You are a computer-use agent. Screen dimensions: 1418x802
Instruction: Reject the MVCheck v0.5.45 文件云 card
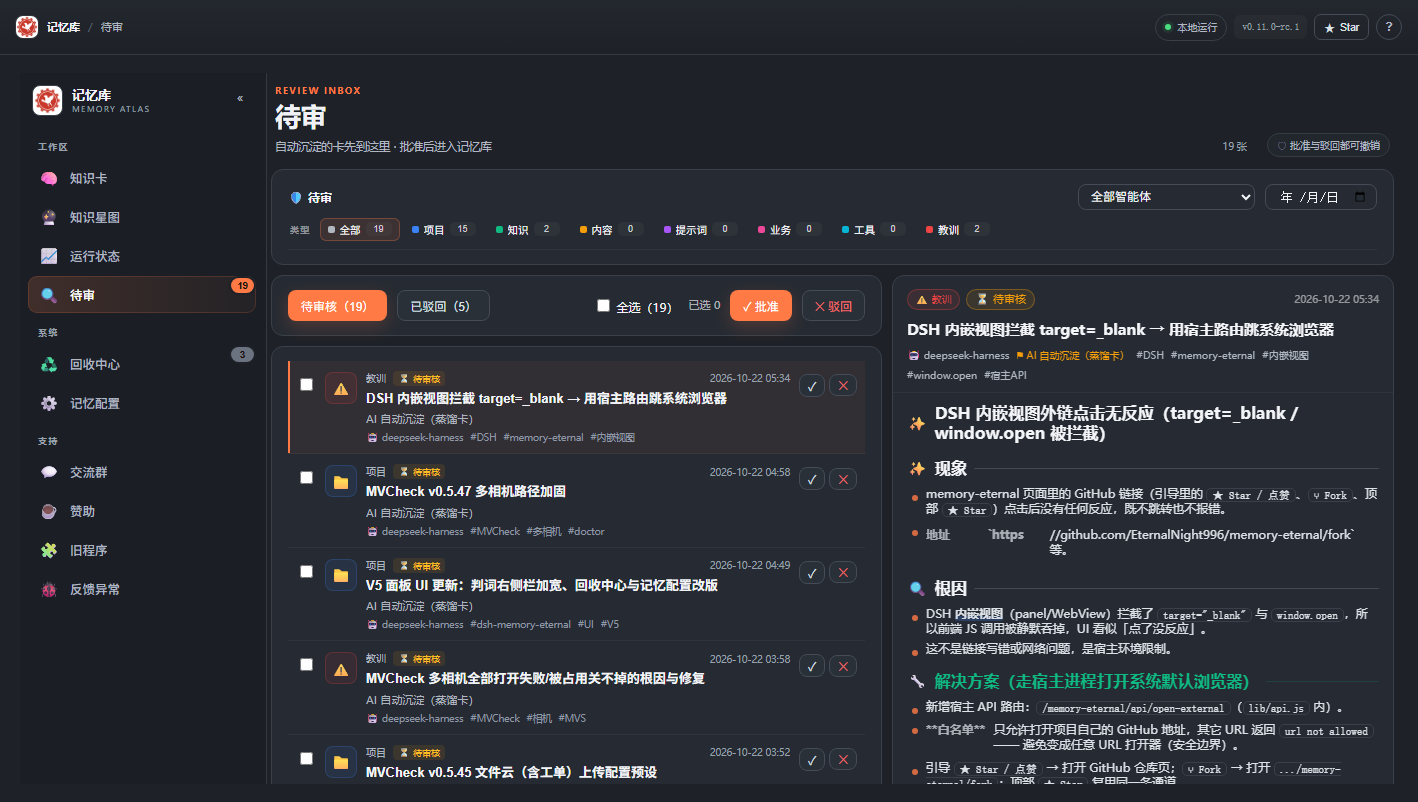[x=844, y=759]
